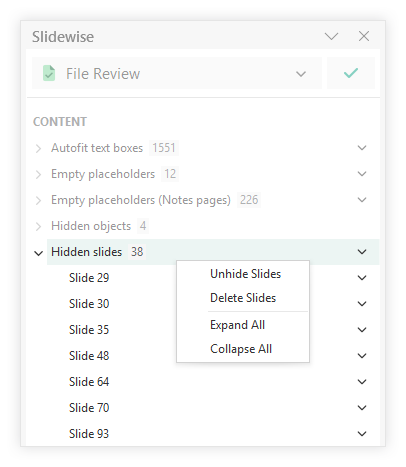Image resolution: width=406 pixels, height=467 pixels.
Task: Choose Collapse All from context menu
Action: [x=243, y=349]
